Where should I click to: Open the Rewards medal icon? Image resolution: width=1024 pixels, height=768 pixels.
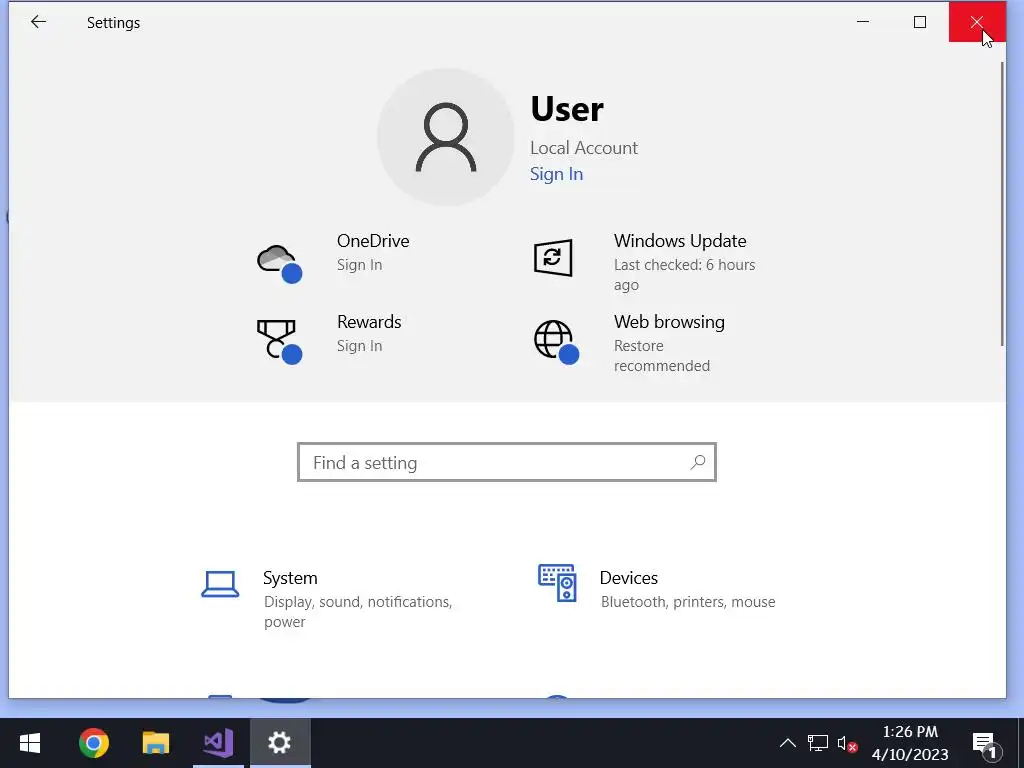(280, 341)
